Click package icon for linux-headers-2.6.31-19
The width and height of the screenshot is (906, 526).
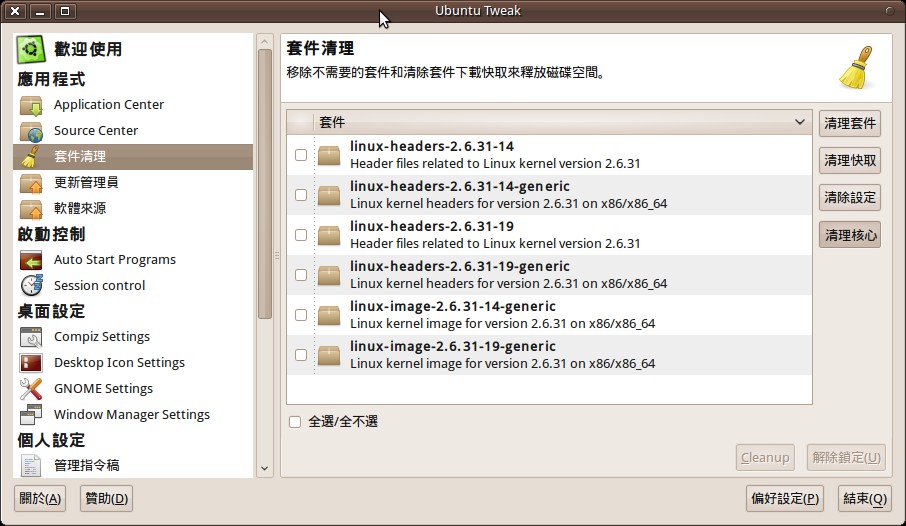pyautogui.click(x=329, y=235)
